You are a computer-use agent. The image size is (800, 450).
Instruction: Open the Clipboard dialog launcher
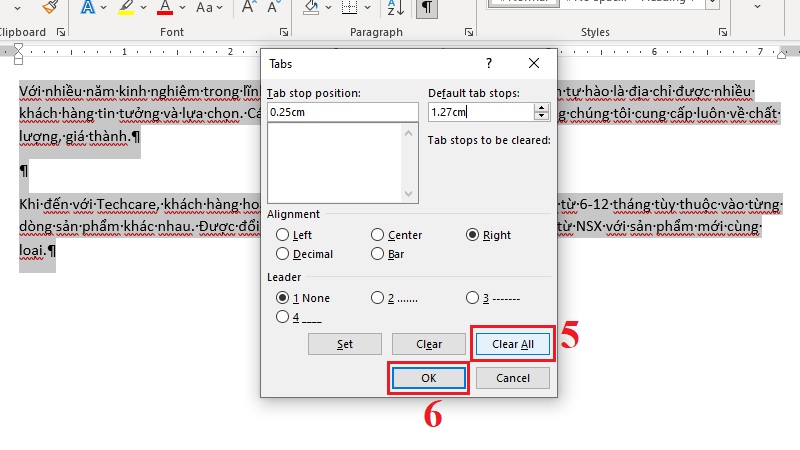pyautogui.click(x=61, y=32)
